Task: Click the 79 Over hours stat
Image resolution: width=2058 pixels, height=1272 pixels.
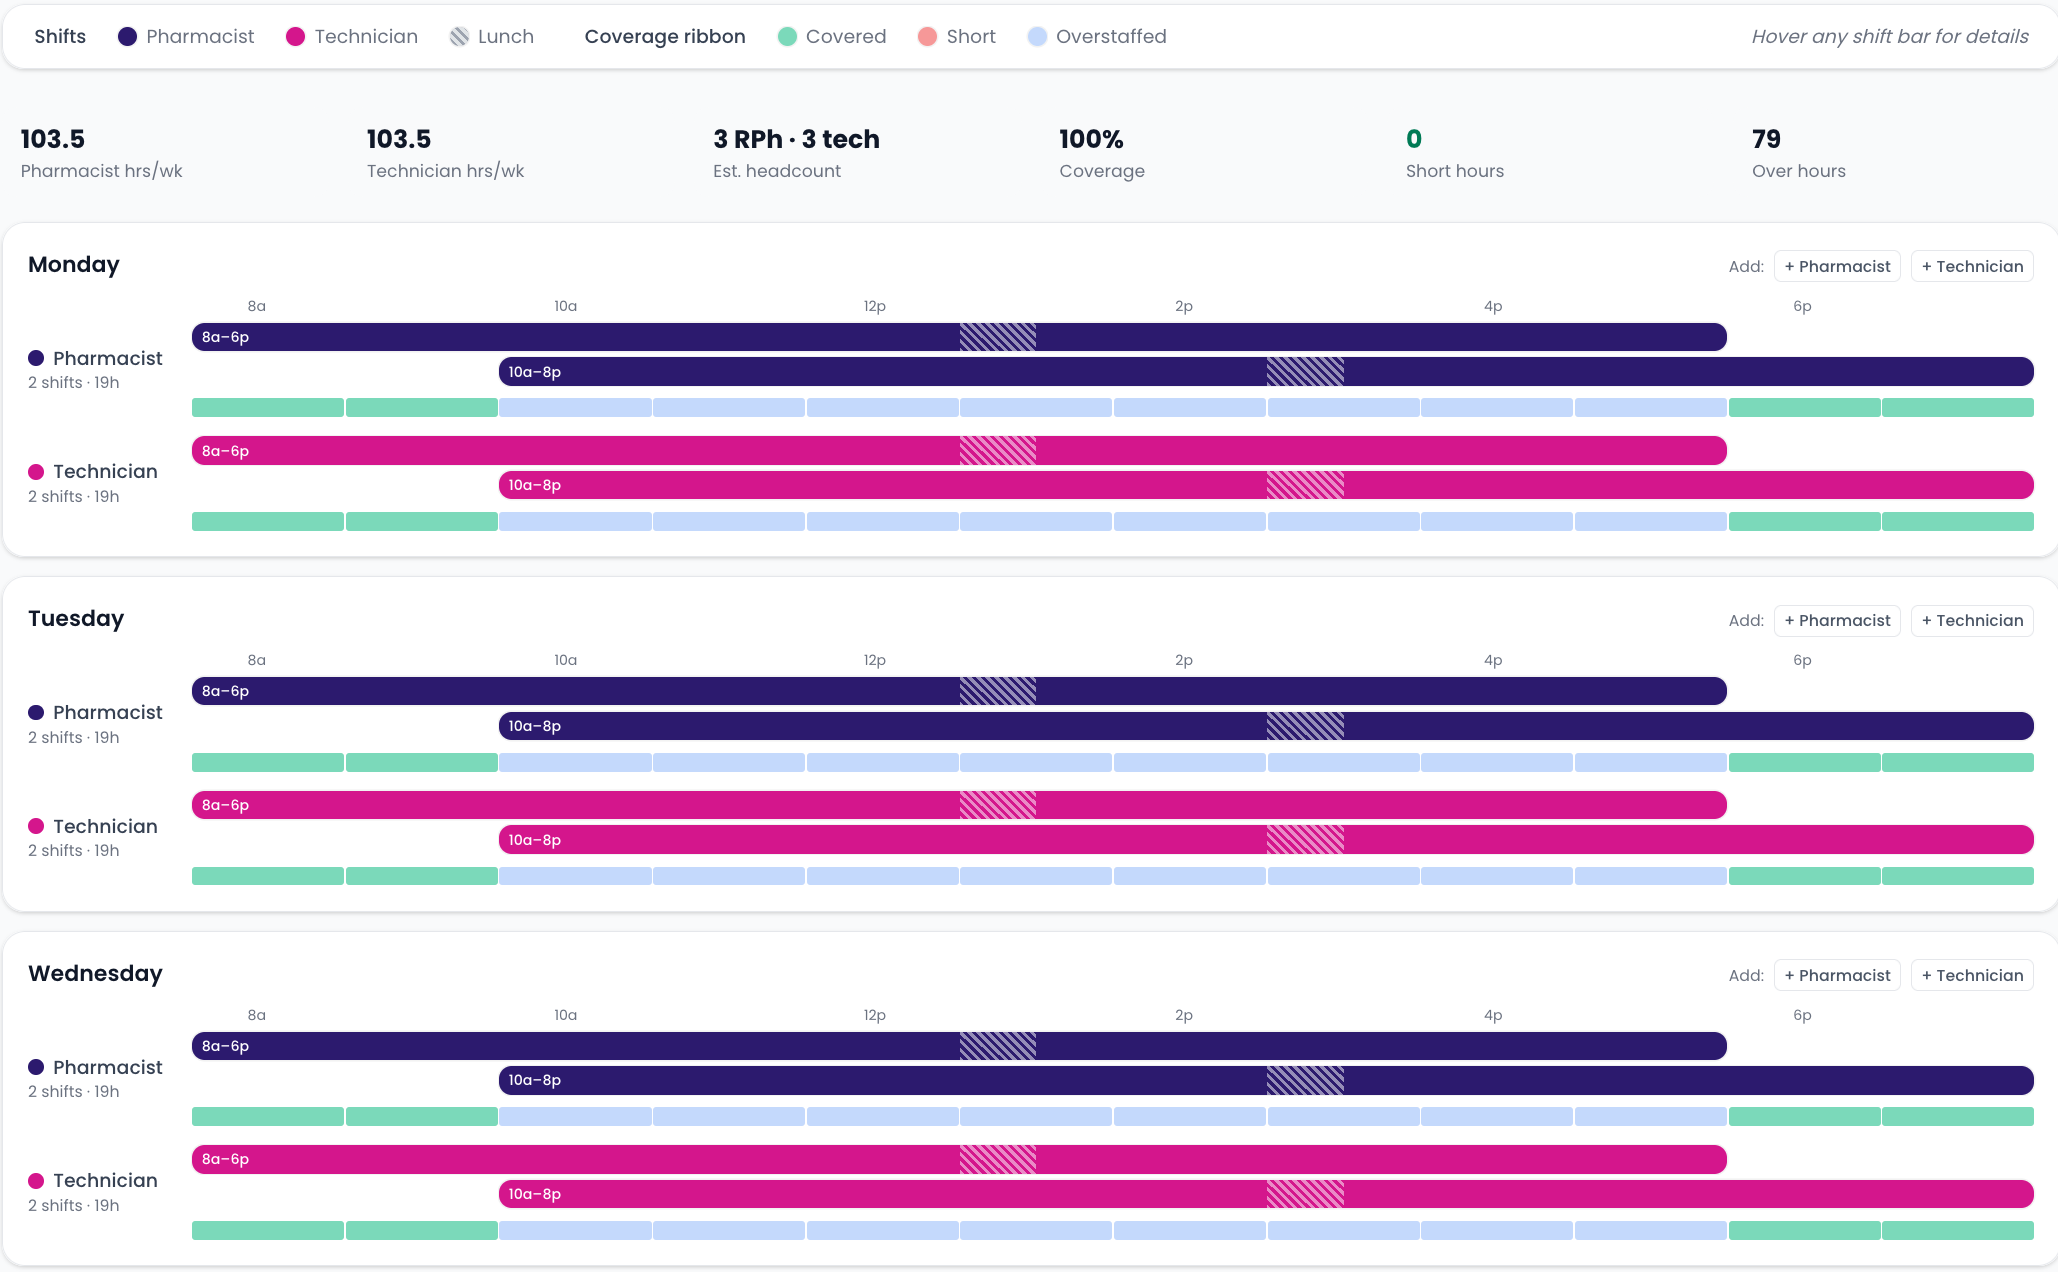Action: [x=1798, y=153]
